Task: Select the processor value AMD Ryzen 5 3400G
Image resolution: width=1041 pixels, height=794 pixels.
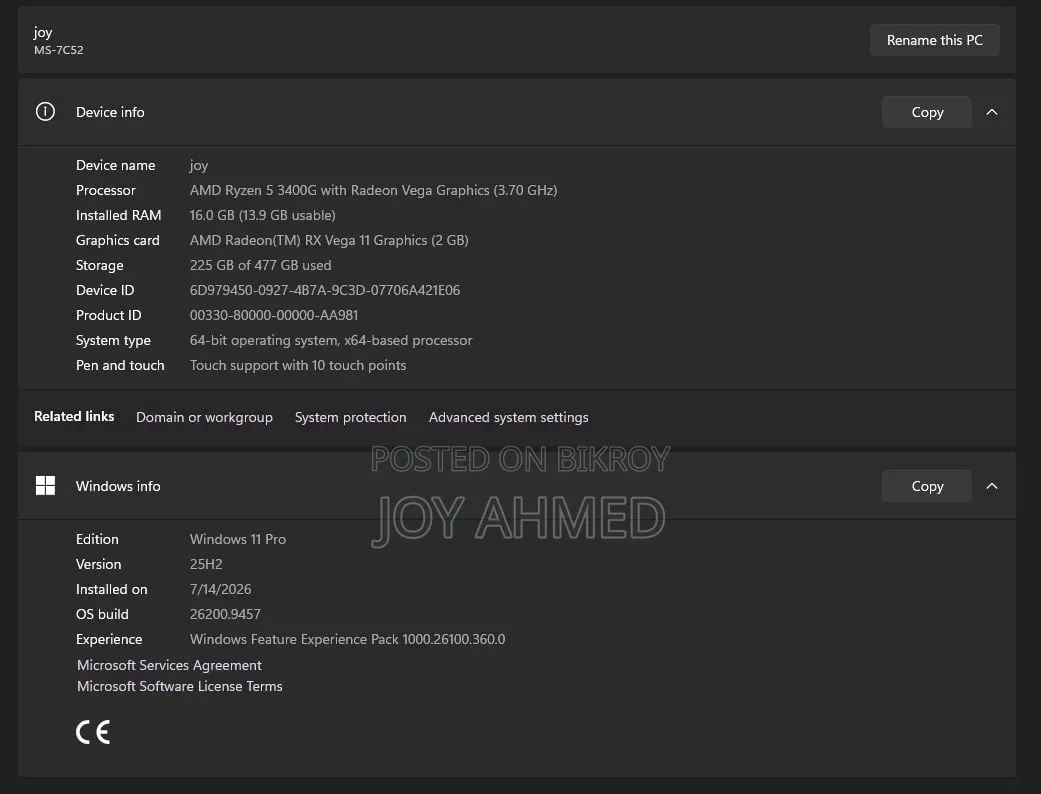Action: click(x=373, y=190)
